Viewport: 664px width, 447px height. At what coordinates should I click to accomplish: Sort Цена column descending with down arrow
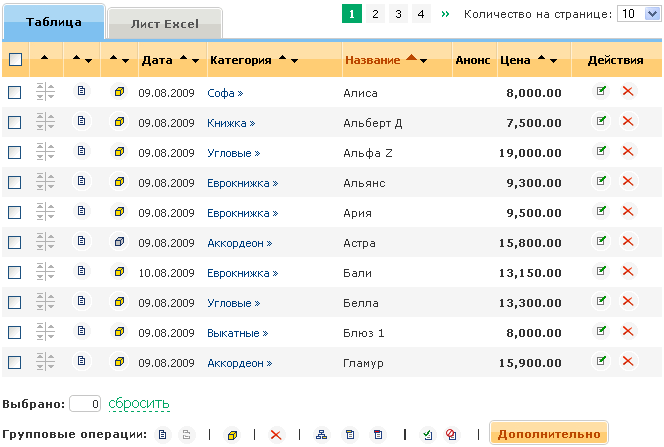click(x=553, y=61)
